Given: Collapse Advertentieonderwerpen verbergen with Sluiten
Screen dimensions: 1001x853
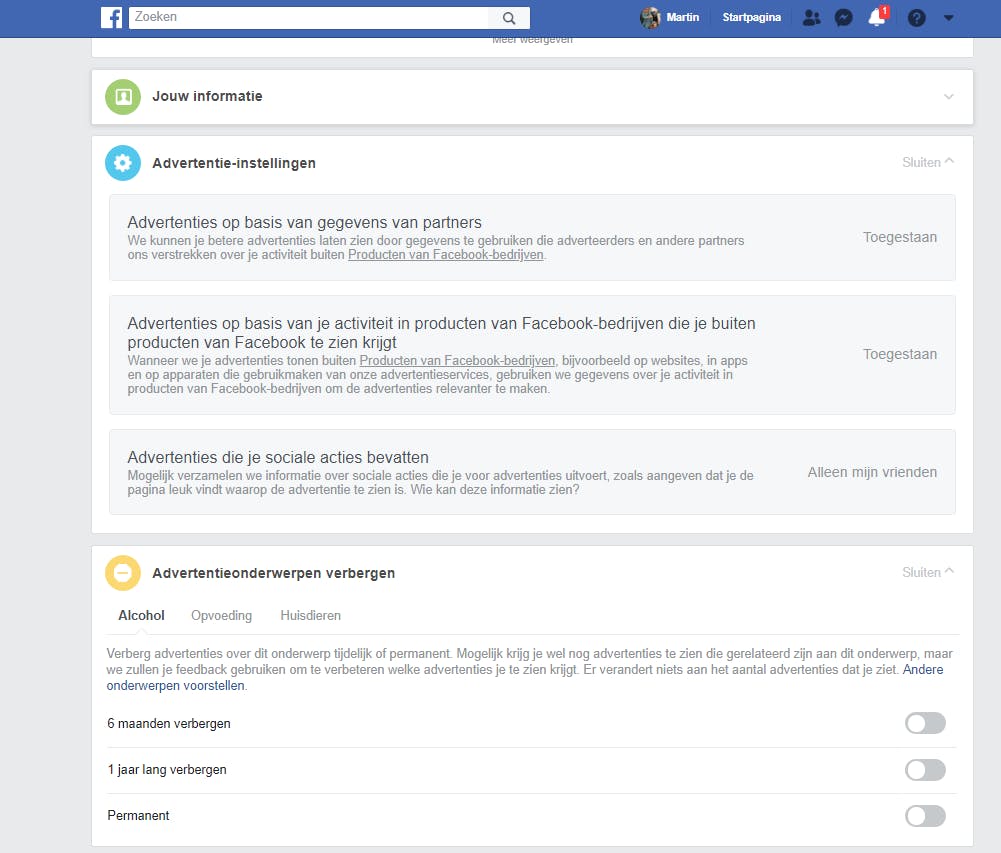Looking at the screenshot, I should click(928, 572).
